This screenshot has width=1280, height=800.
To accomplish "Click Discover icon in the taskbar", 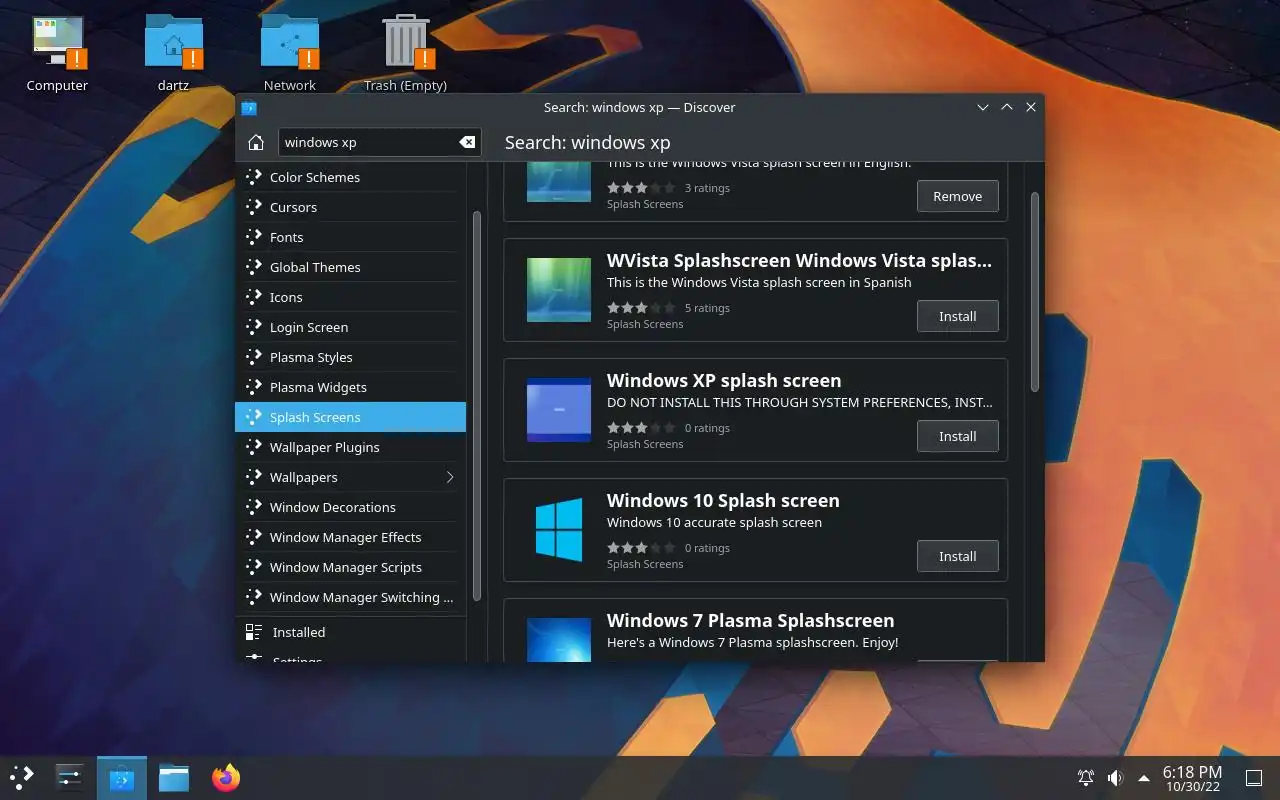I will tap(122, 777).
